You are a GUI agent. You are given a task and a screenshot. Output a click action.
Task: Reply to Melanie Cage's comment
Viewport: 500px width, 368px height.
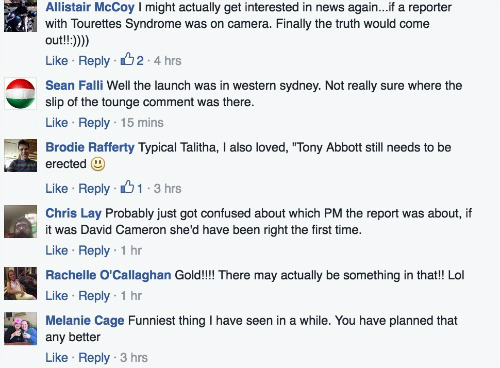[94, 358]
